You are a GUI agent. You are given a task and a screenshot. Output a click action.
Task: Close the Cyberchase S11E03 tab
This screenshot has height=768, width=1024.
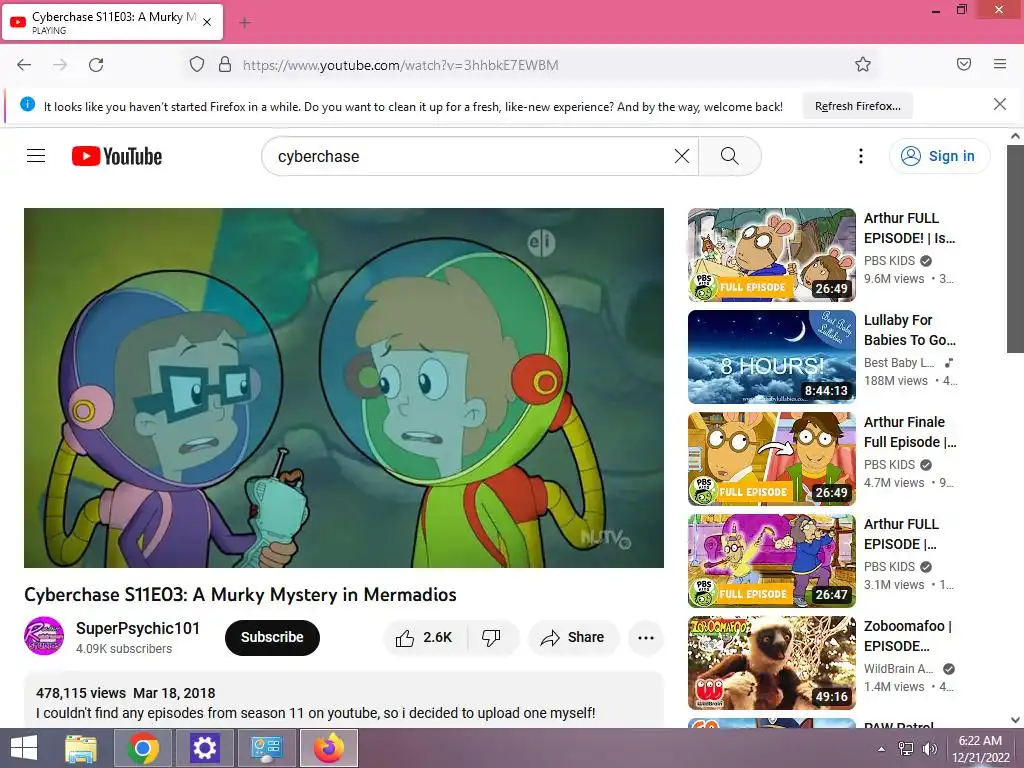click(x=207, y=22)
